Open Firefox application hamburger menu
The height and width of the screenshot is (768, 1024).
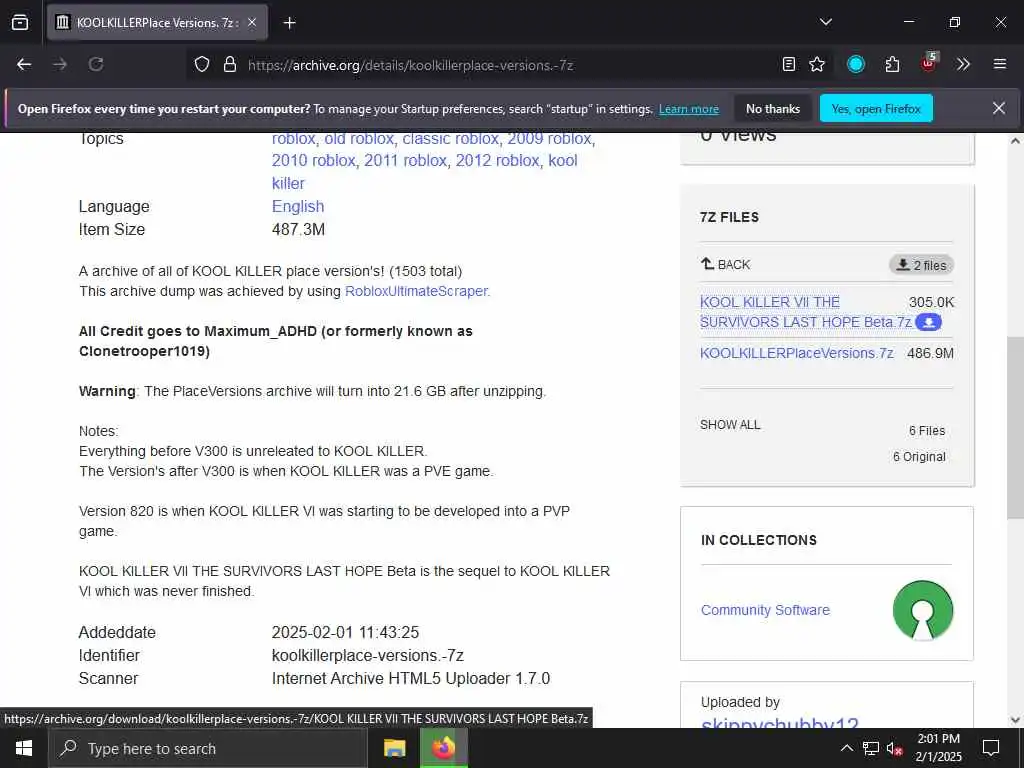point(999,64)
